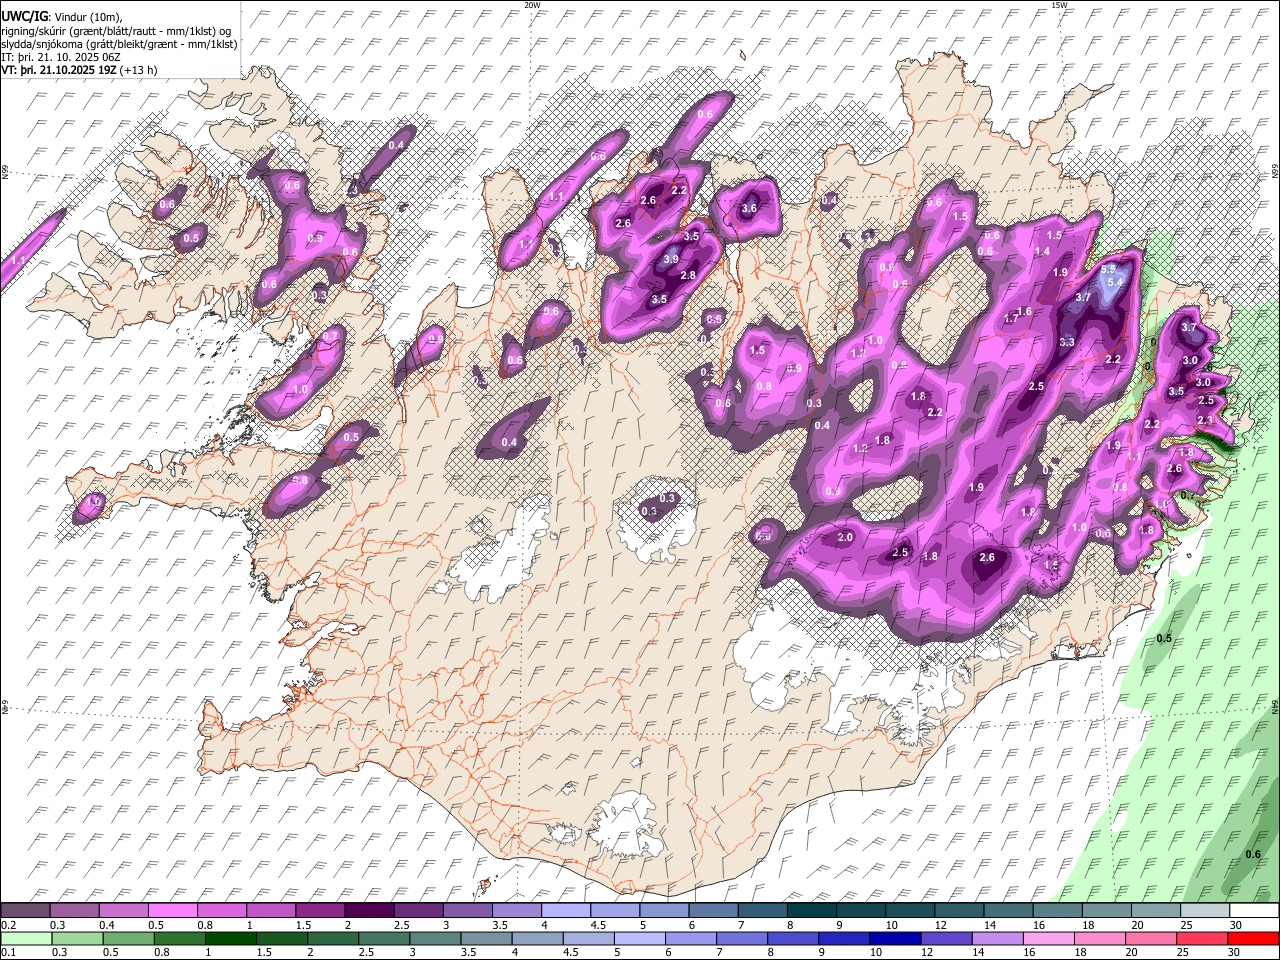Select the pale lavender 4 swatch in top legend row
1280x960 pixels.
pyautogui.click(x=566, y=910)
